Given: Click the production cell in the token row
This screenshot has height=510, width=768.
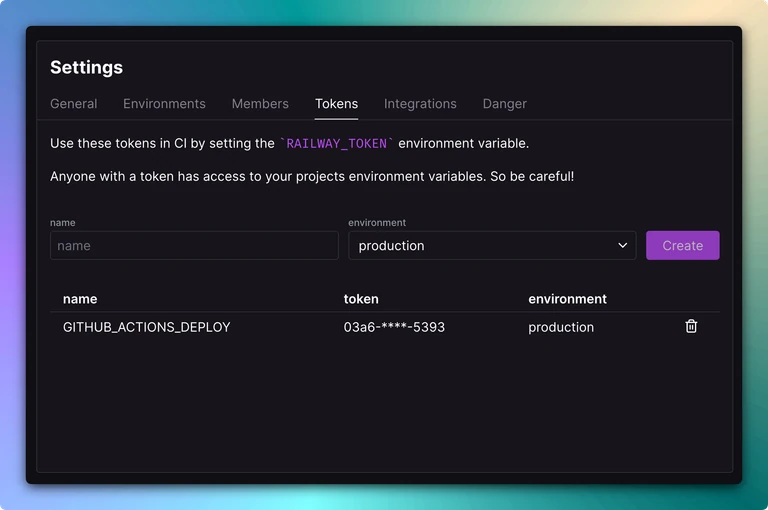Looking at the screenshot, I should pos(561,327).
